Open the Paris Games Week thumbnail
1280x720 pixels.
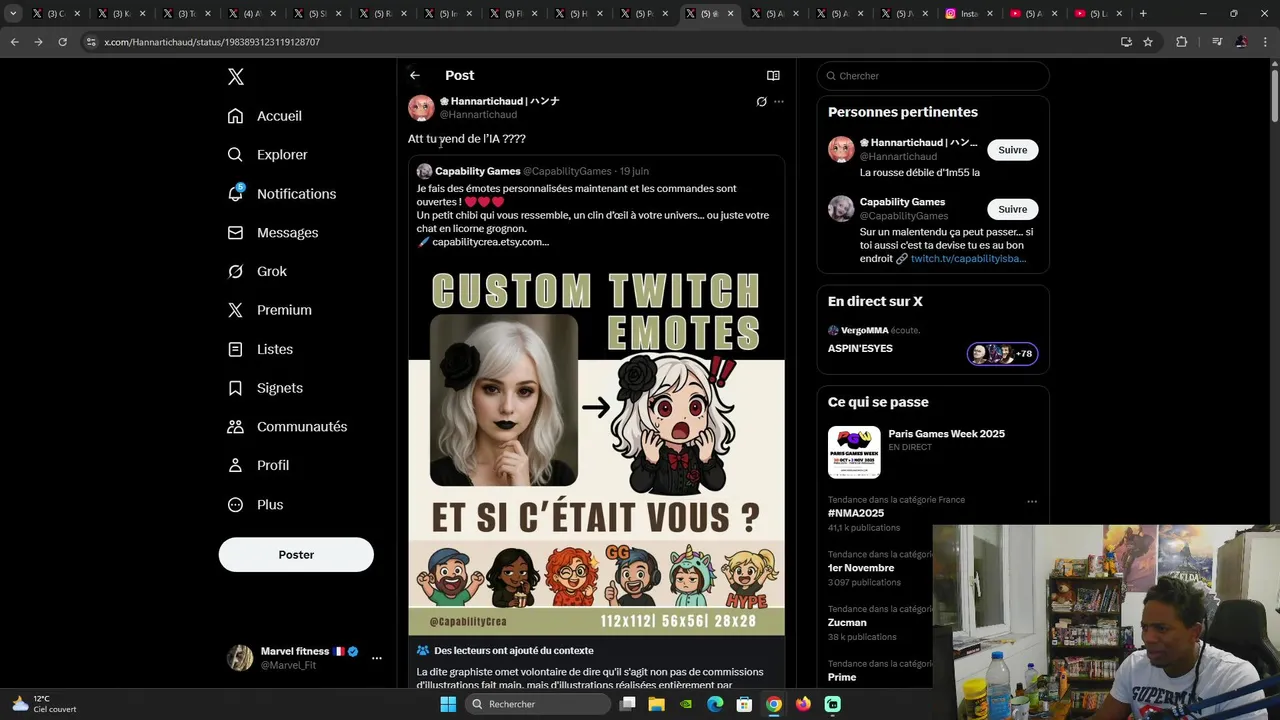point(854,452)
